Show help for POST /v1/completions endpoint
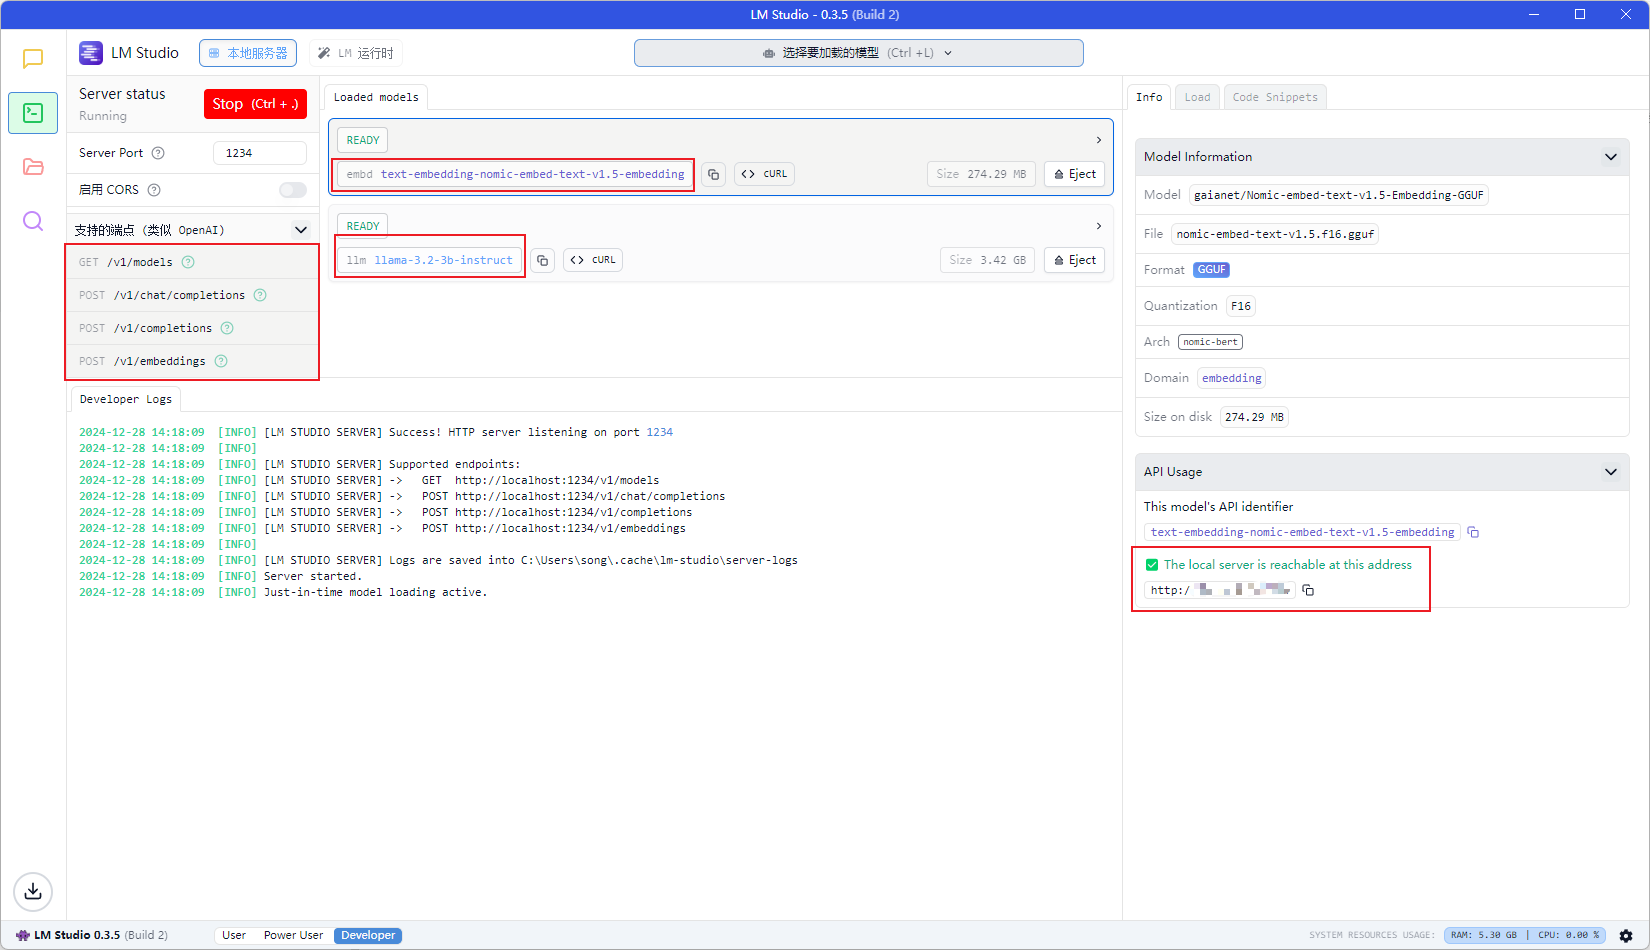Viewport: 1650px width, 950px height. pyautogui.click(x=227, y=328)
